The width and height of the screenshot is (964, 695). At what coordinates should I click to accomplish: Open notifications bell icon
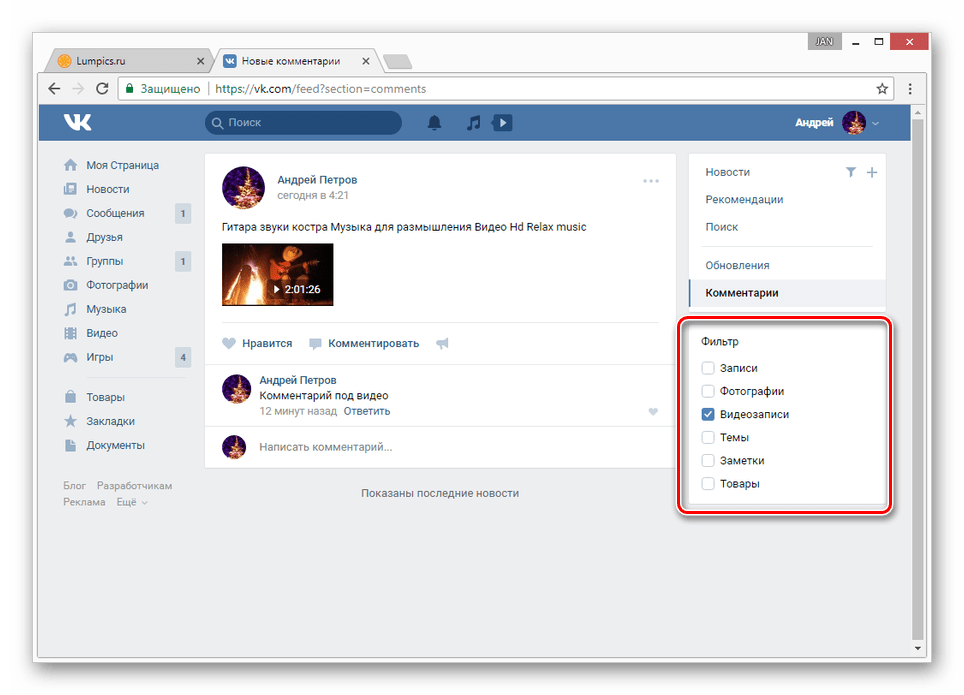[x=434, y=122]
